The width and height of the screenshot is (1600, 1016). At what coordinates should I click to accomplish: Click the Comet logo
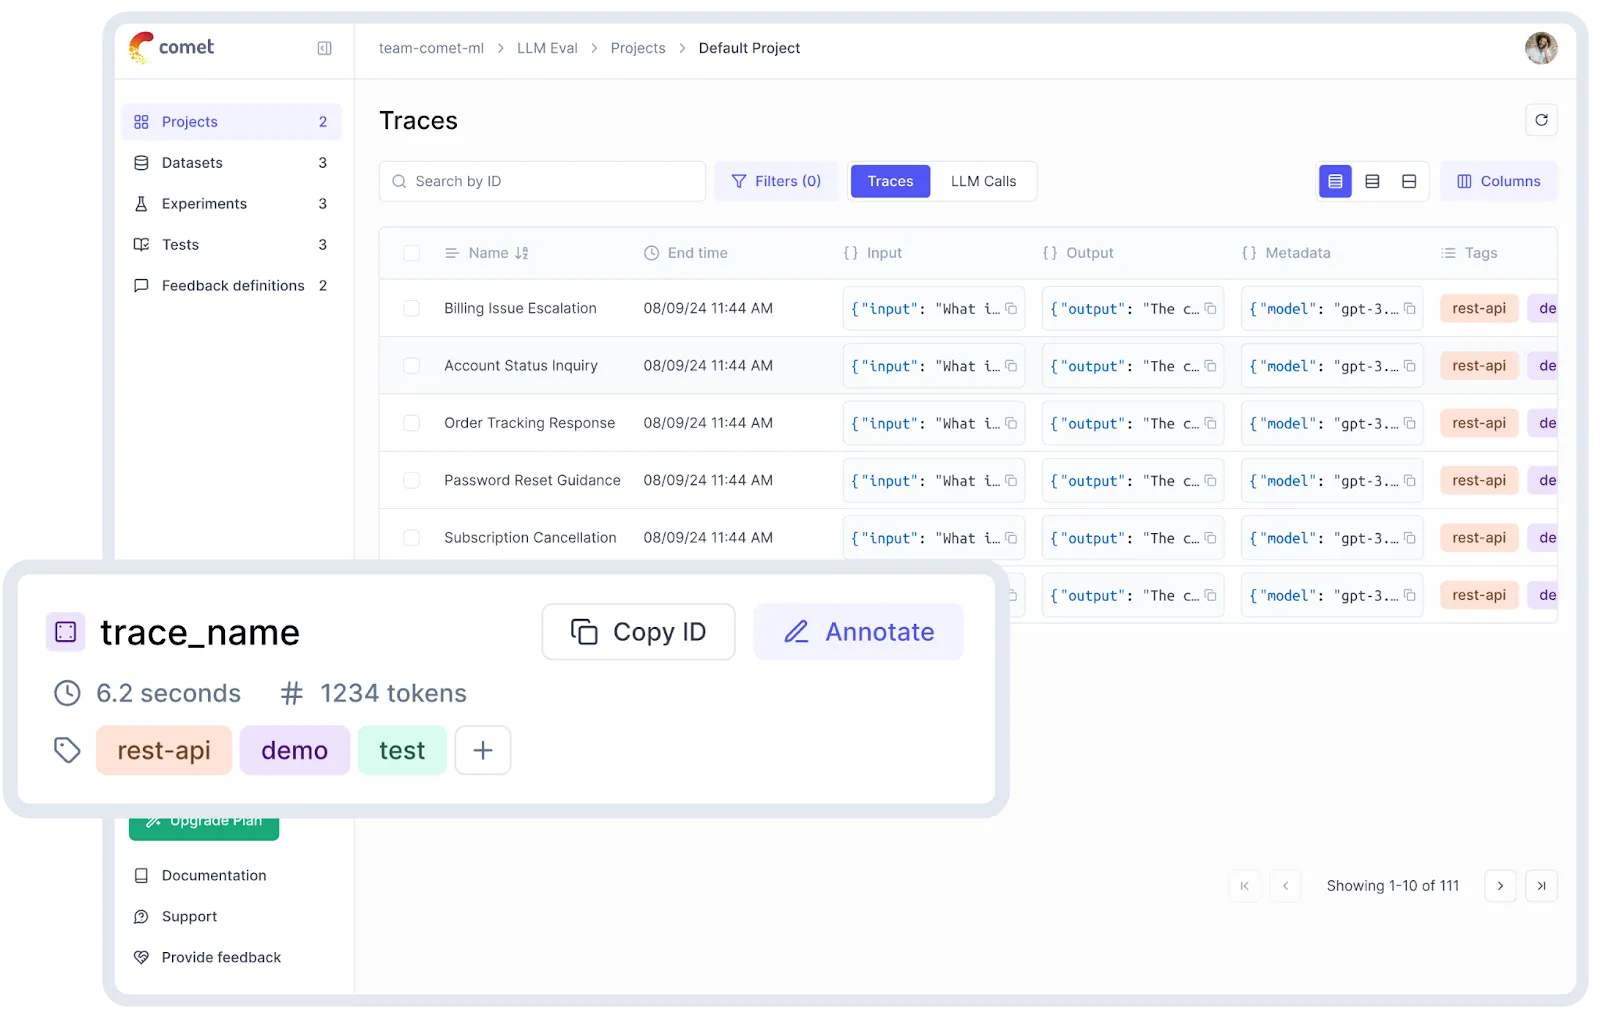171,47
